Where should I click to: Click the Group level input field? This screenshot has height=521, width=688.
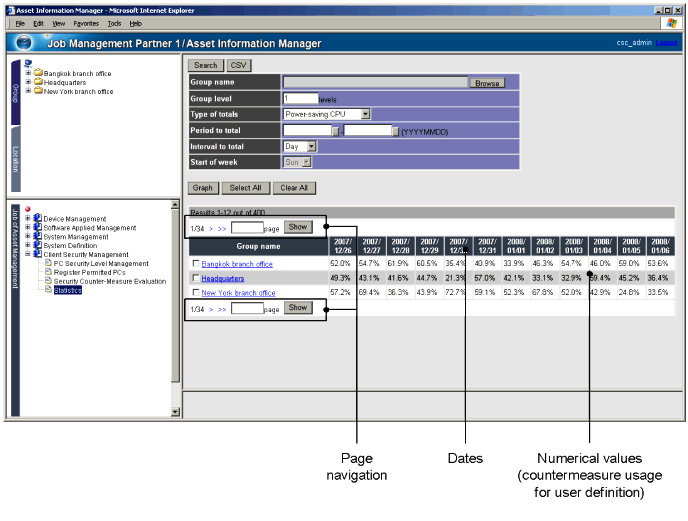click(x=300, y=99)
